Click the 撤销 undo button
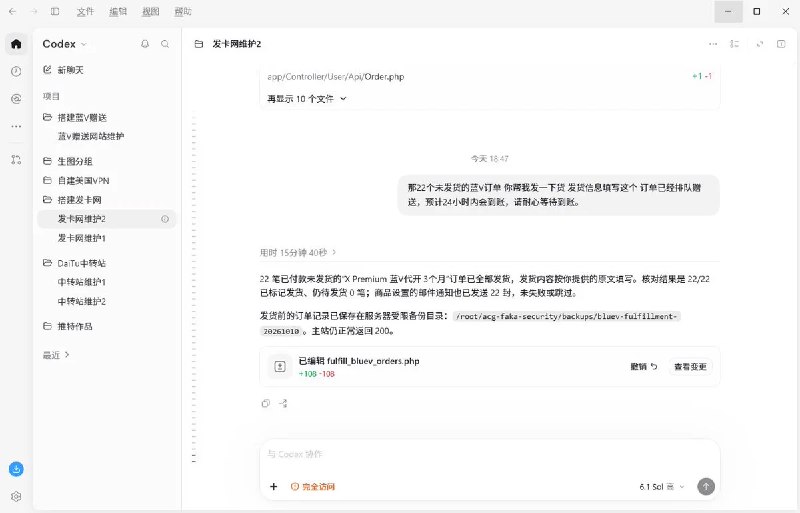This screenshot has width=800, height=513. (644, 367)
